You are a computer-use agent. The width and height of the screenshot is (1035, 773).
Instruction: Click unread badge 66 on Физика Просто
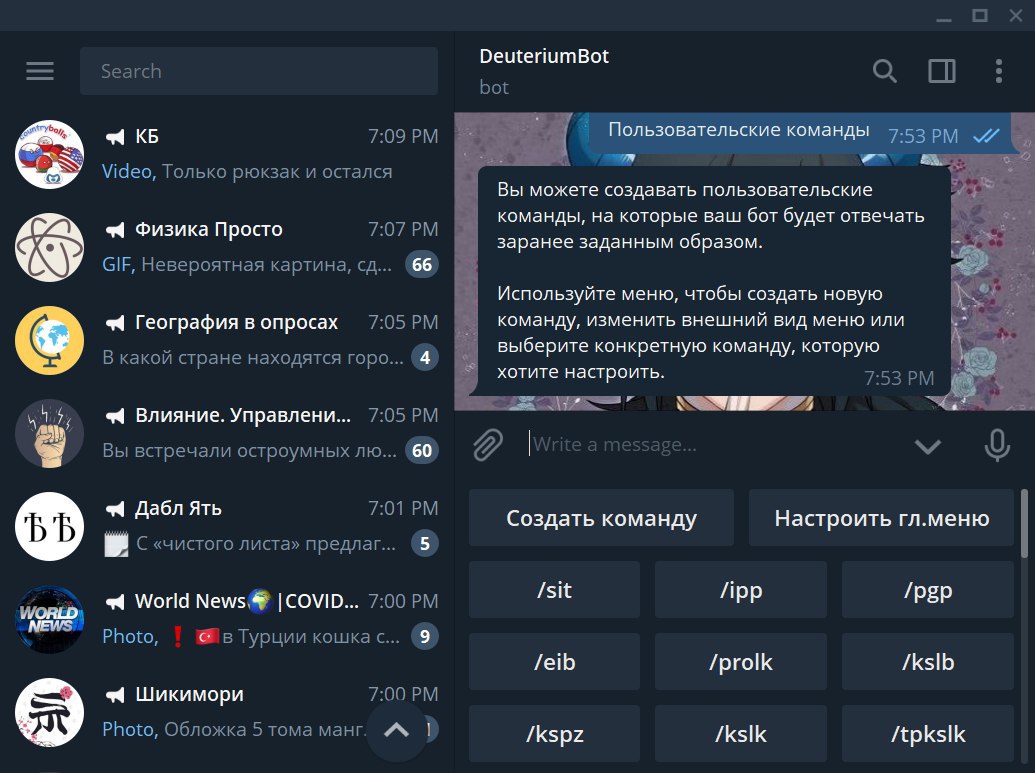[x=422, y=265]
